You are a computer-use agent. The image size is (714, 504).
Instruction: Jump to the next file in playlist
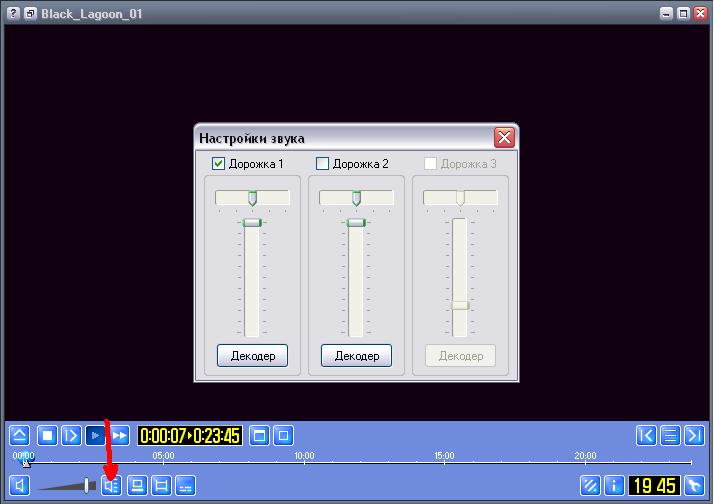pyautogui.click(x=694, y=436)
